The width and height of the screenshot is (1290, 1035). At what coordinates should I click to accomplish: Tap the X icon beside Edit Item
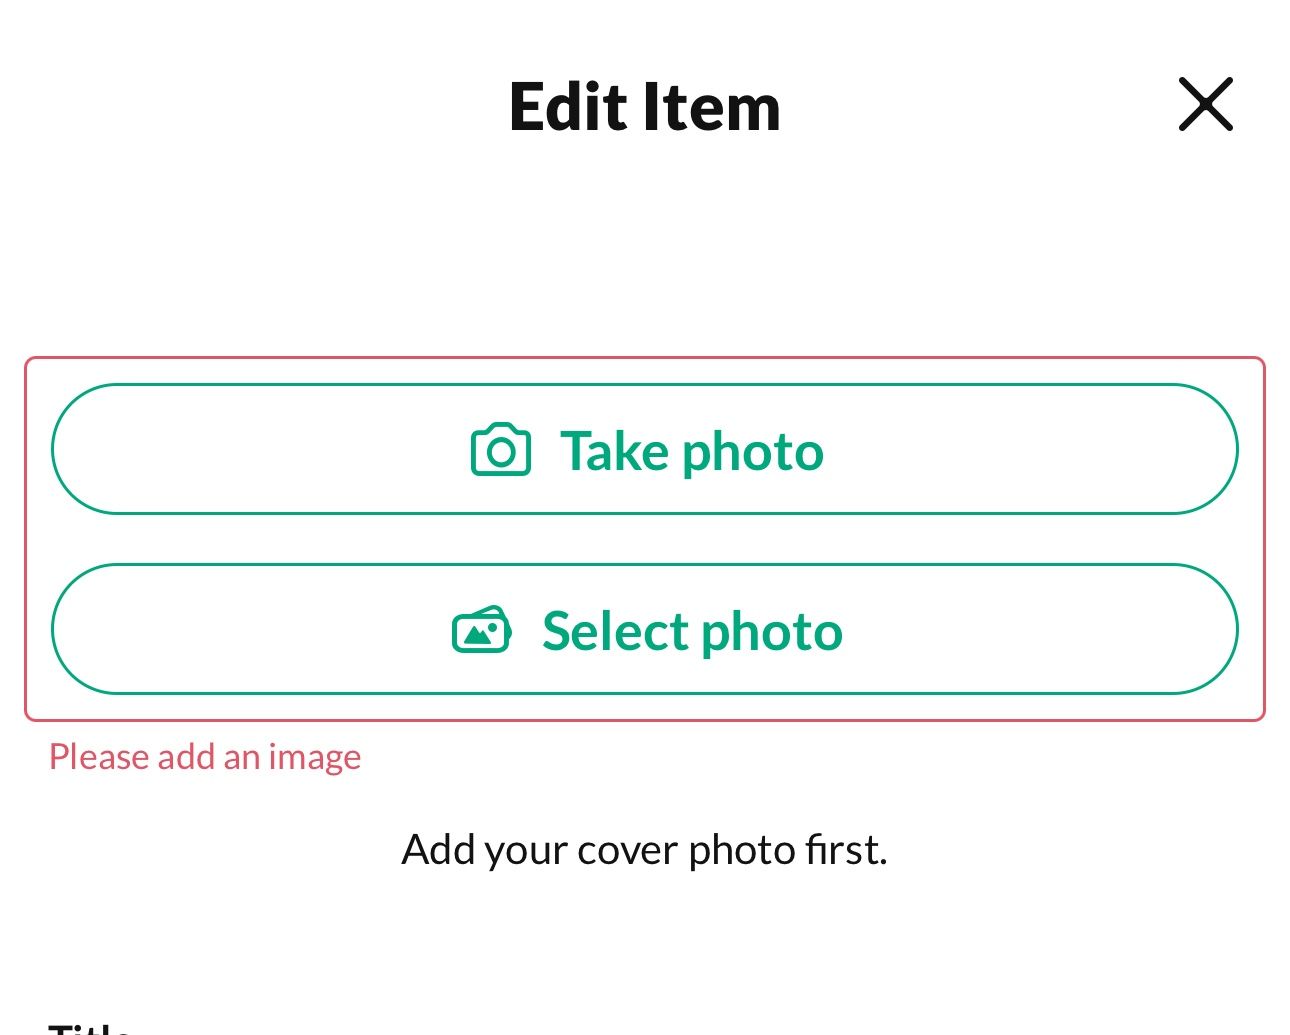coord(1205,104)
